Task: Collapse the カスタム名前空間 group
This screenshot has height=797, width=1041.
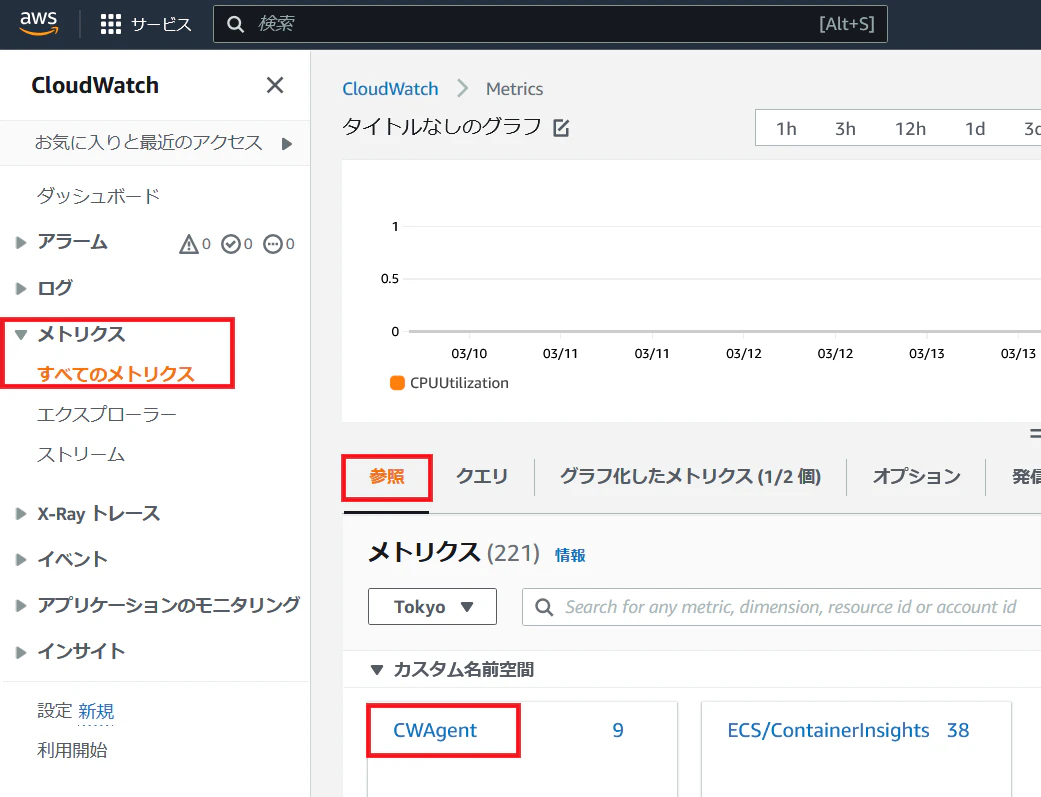Action: pyautogui.click(x=376, y=670)
